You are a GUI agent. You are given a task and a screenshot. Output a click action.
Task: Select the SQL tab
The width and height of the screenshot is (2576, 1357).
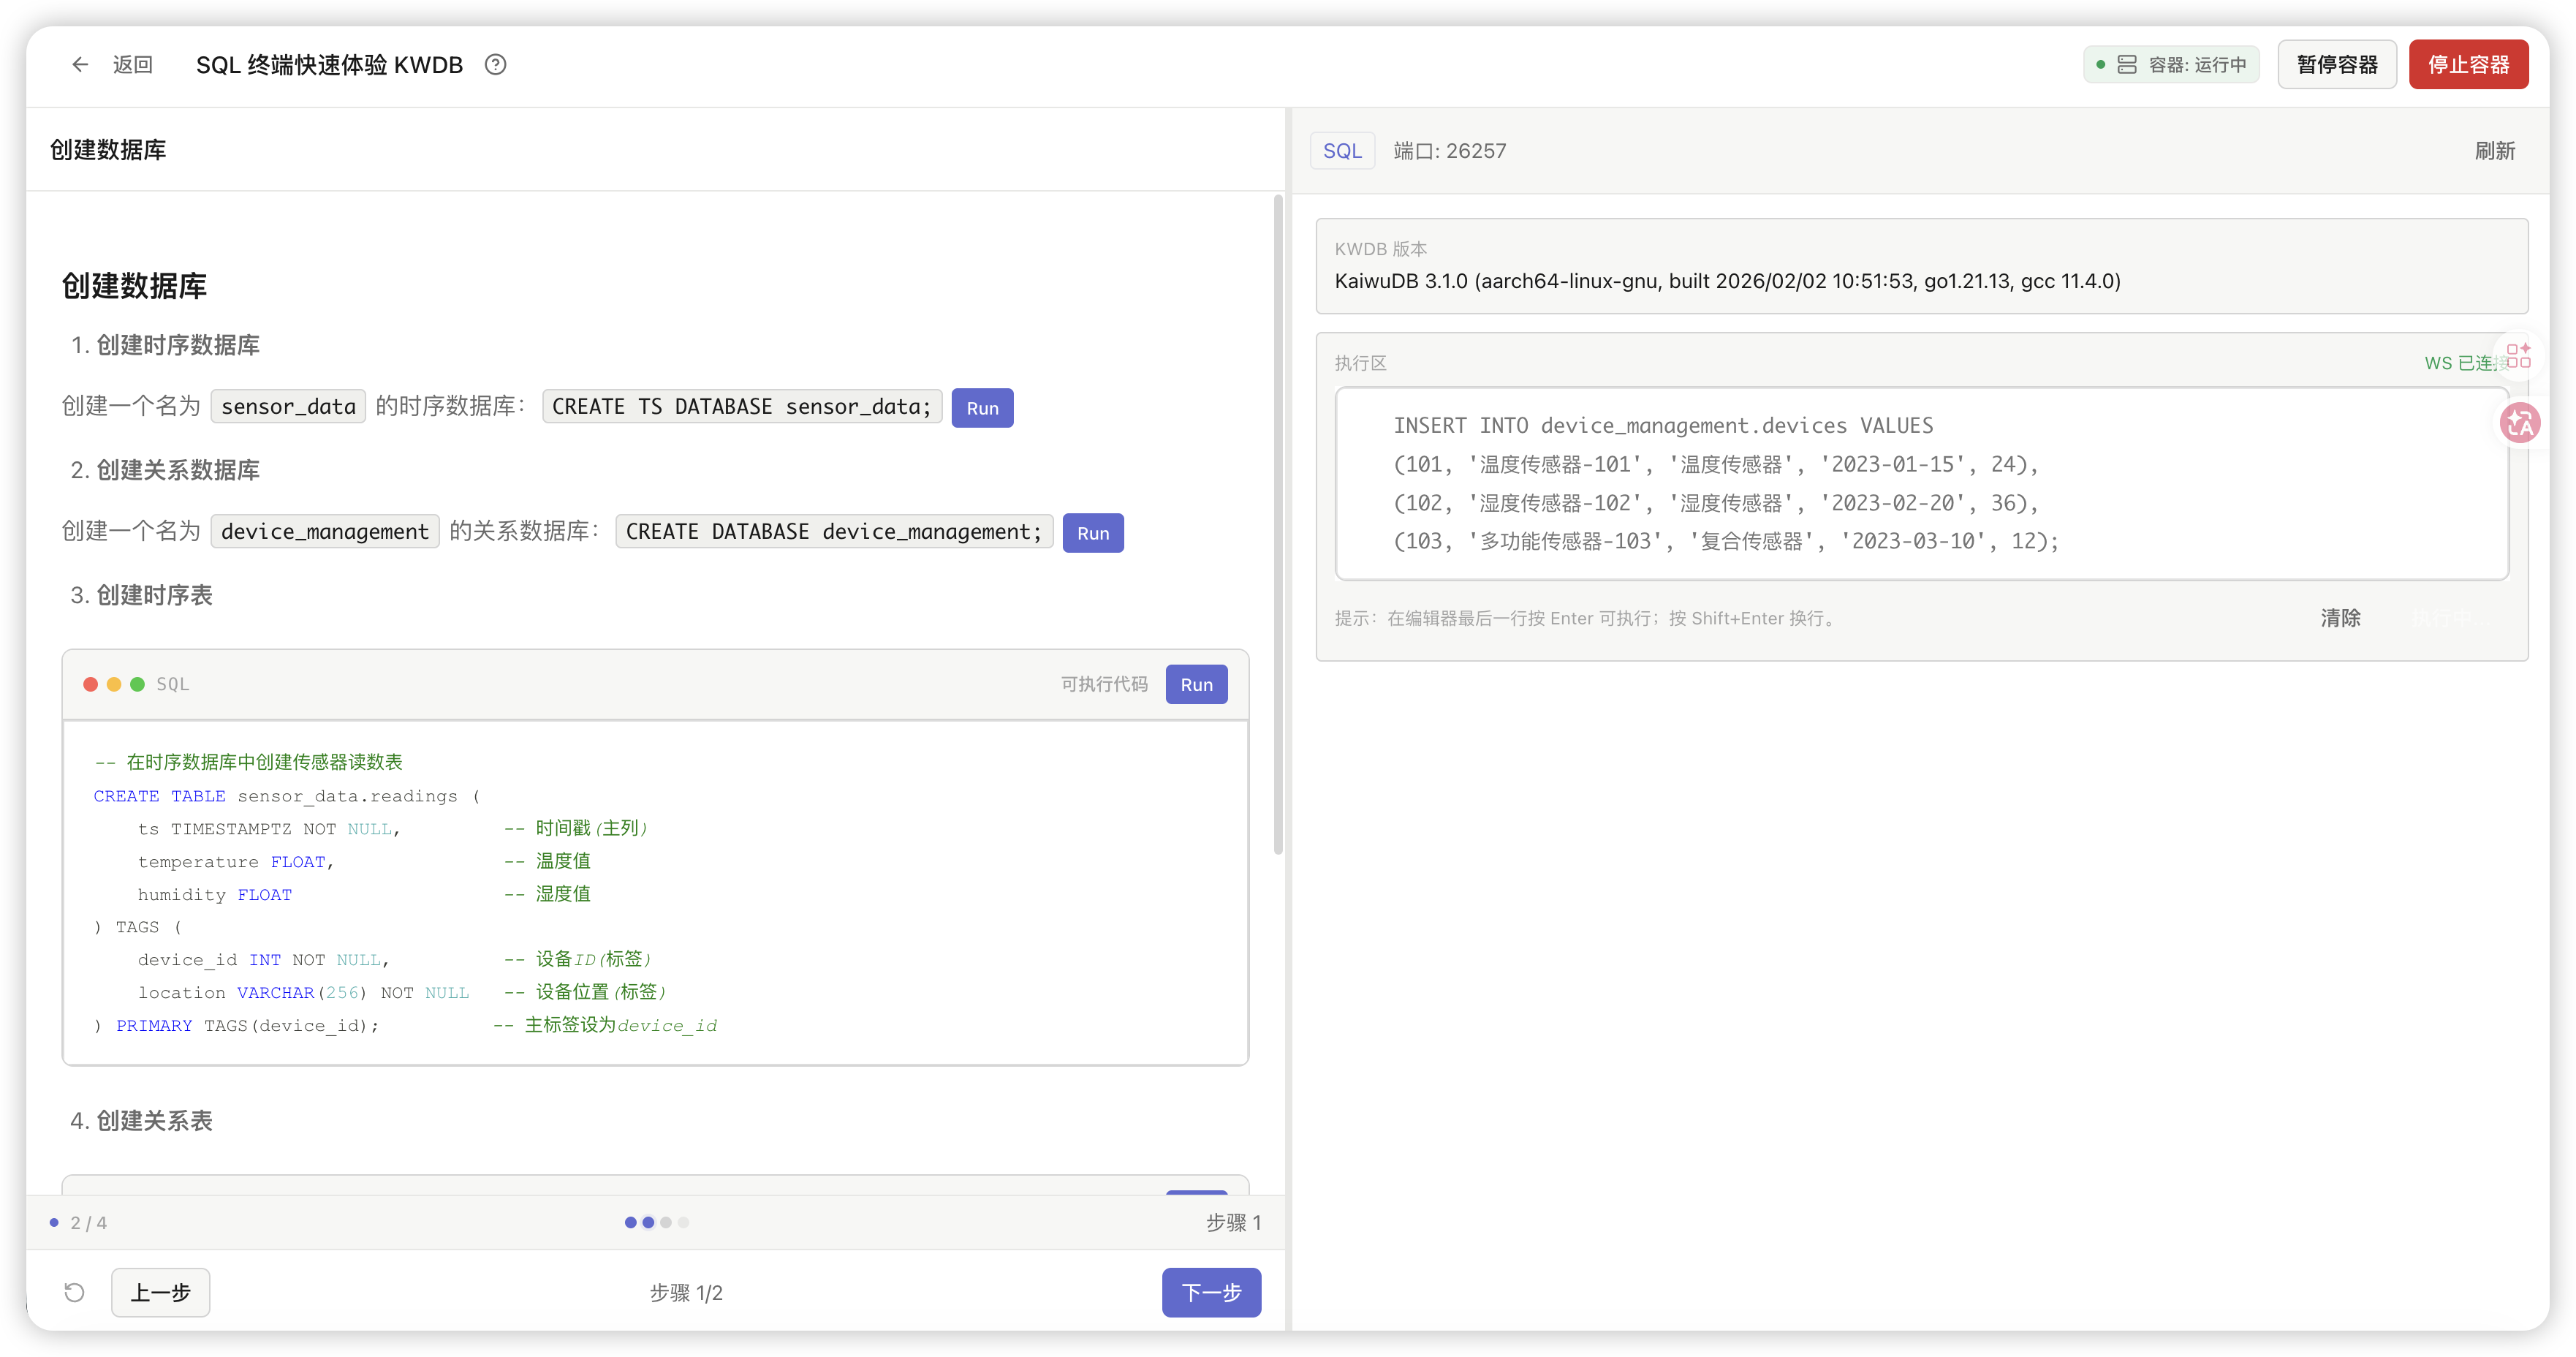pos(1342,151)
